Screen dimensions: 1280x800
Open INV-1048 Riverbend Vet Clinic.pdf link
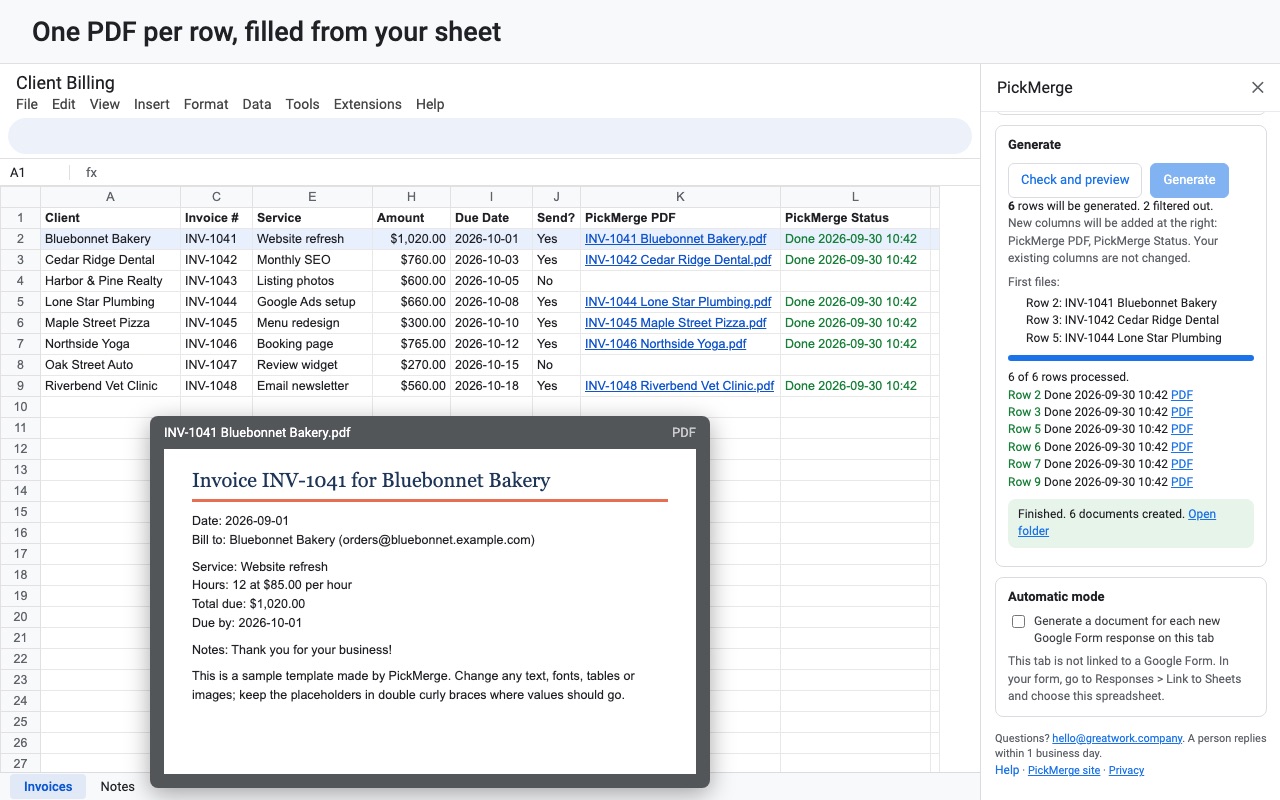coord(680,386)
